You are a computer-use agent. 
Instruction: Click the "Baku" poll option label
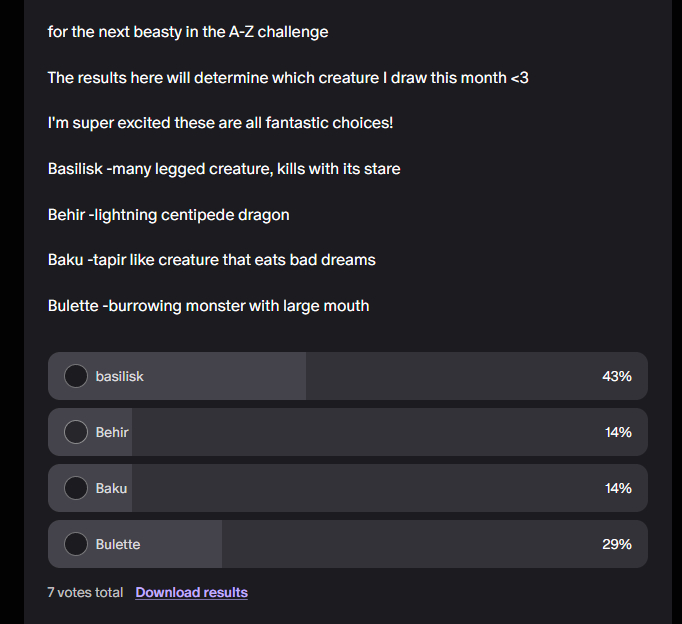111,488
